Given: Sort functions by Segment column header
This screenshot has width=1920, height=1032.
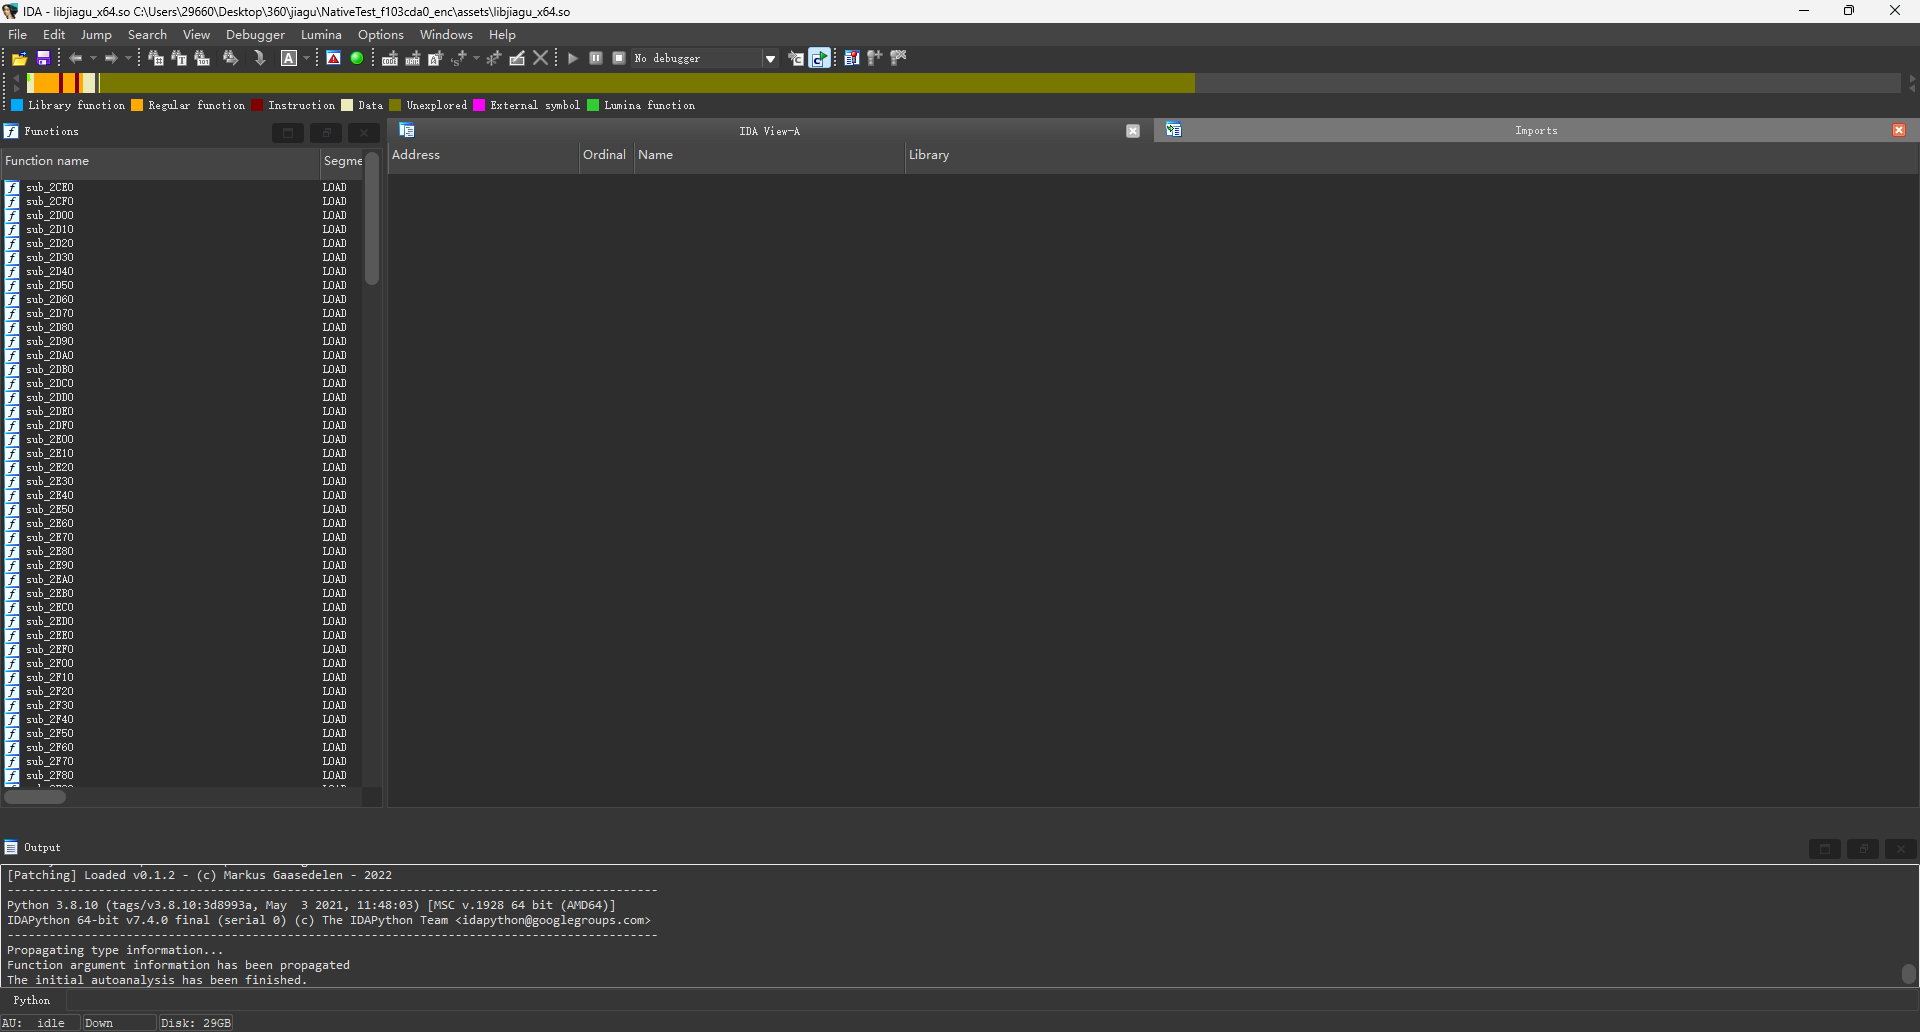Looking at the screenshot, I should [x=341, y=161].
